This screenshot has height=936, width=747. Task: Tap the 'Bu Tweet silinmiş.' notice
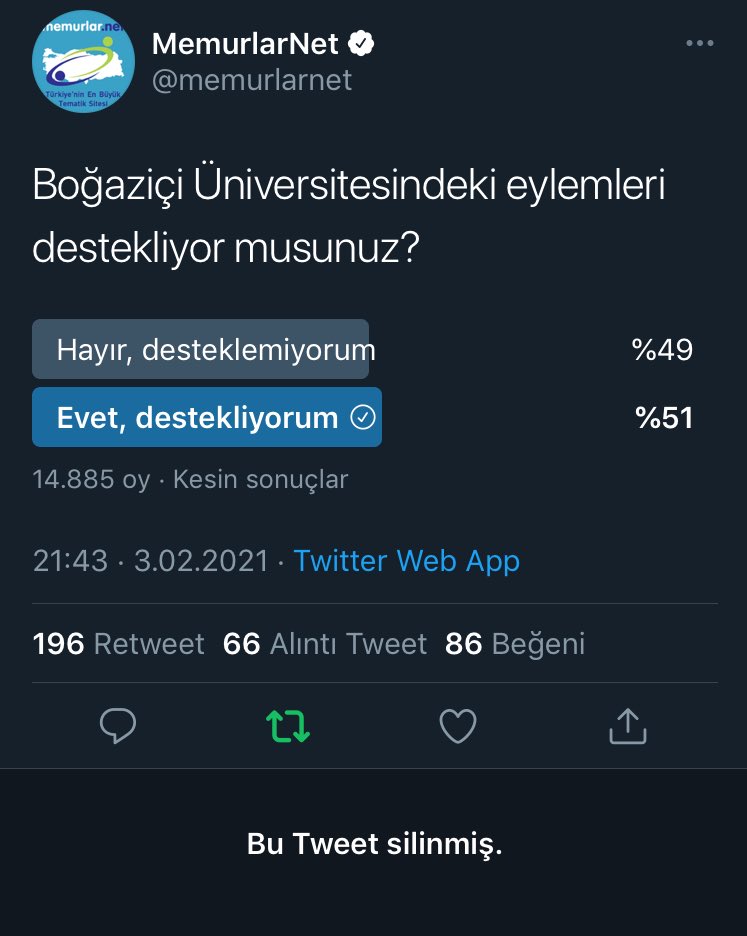(x=374, y=845)
